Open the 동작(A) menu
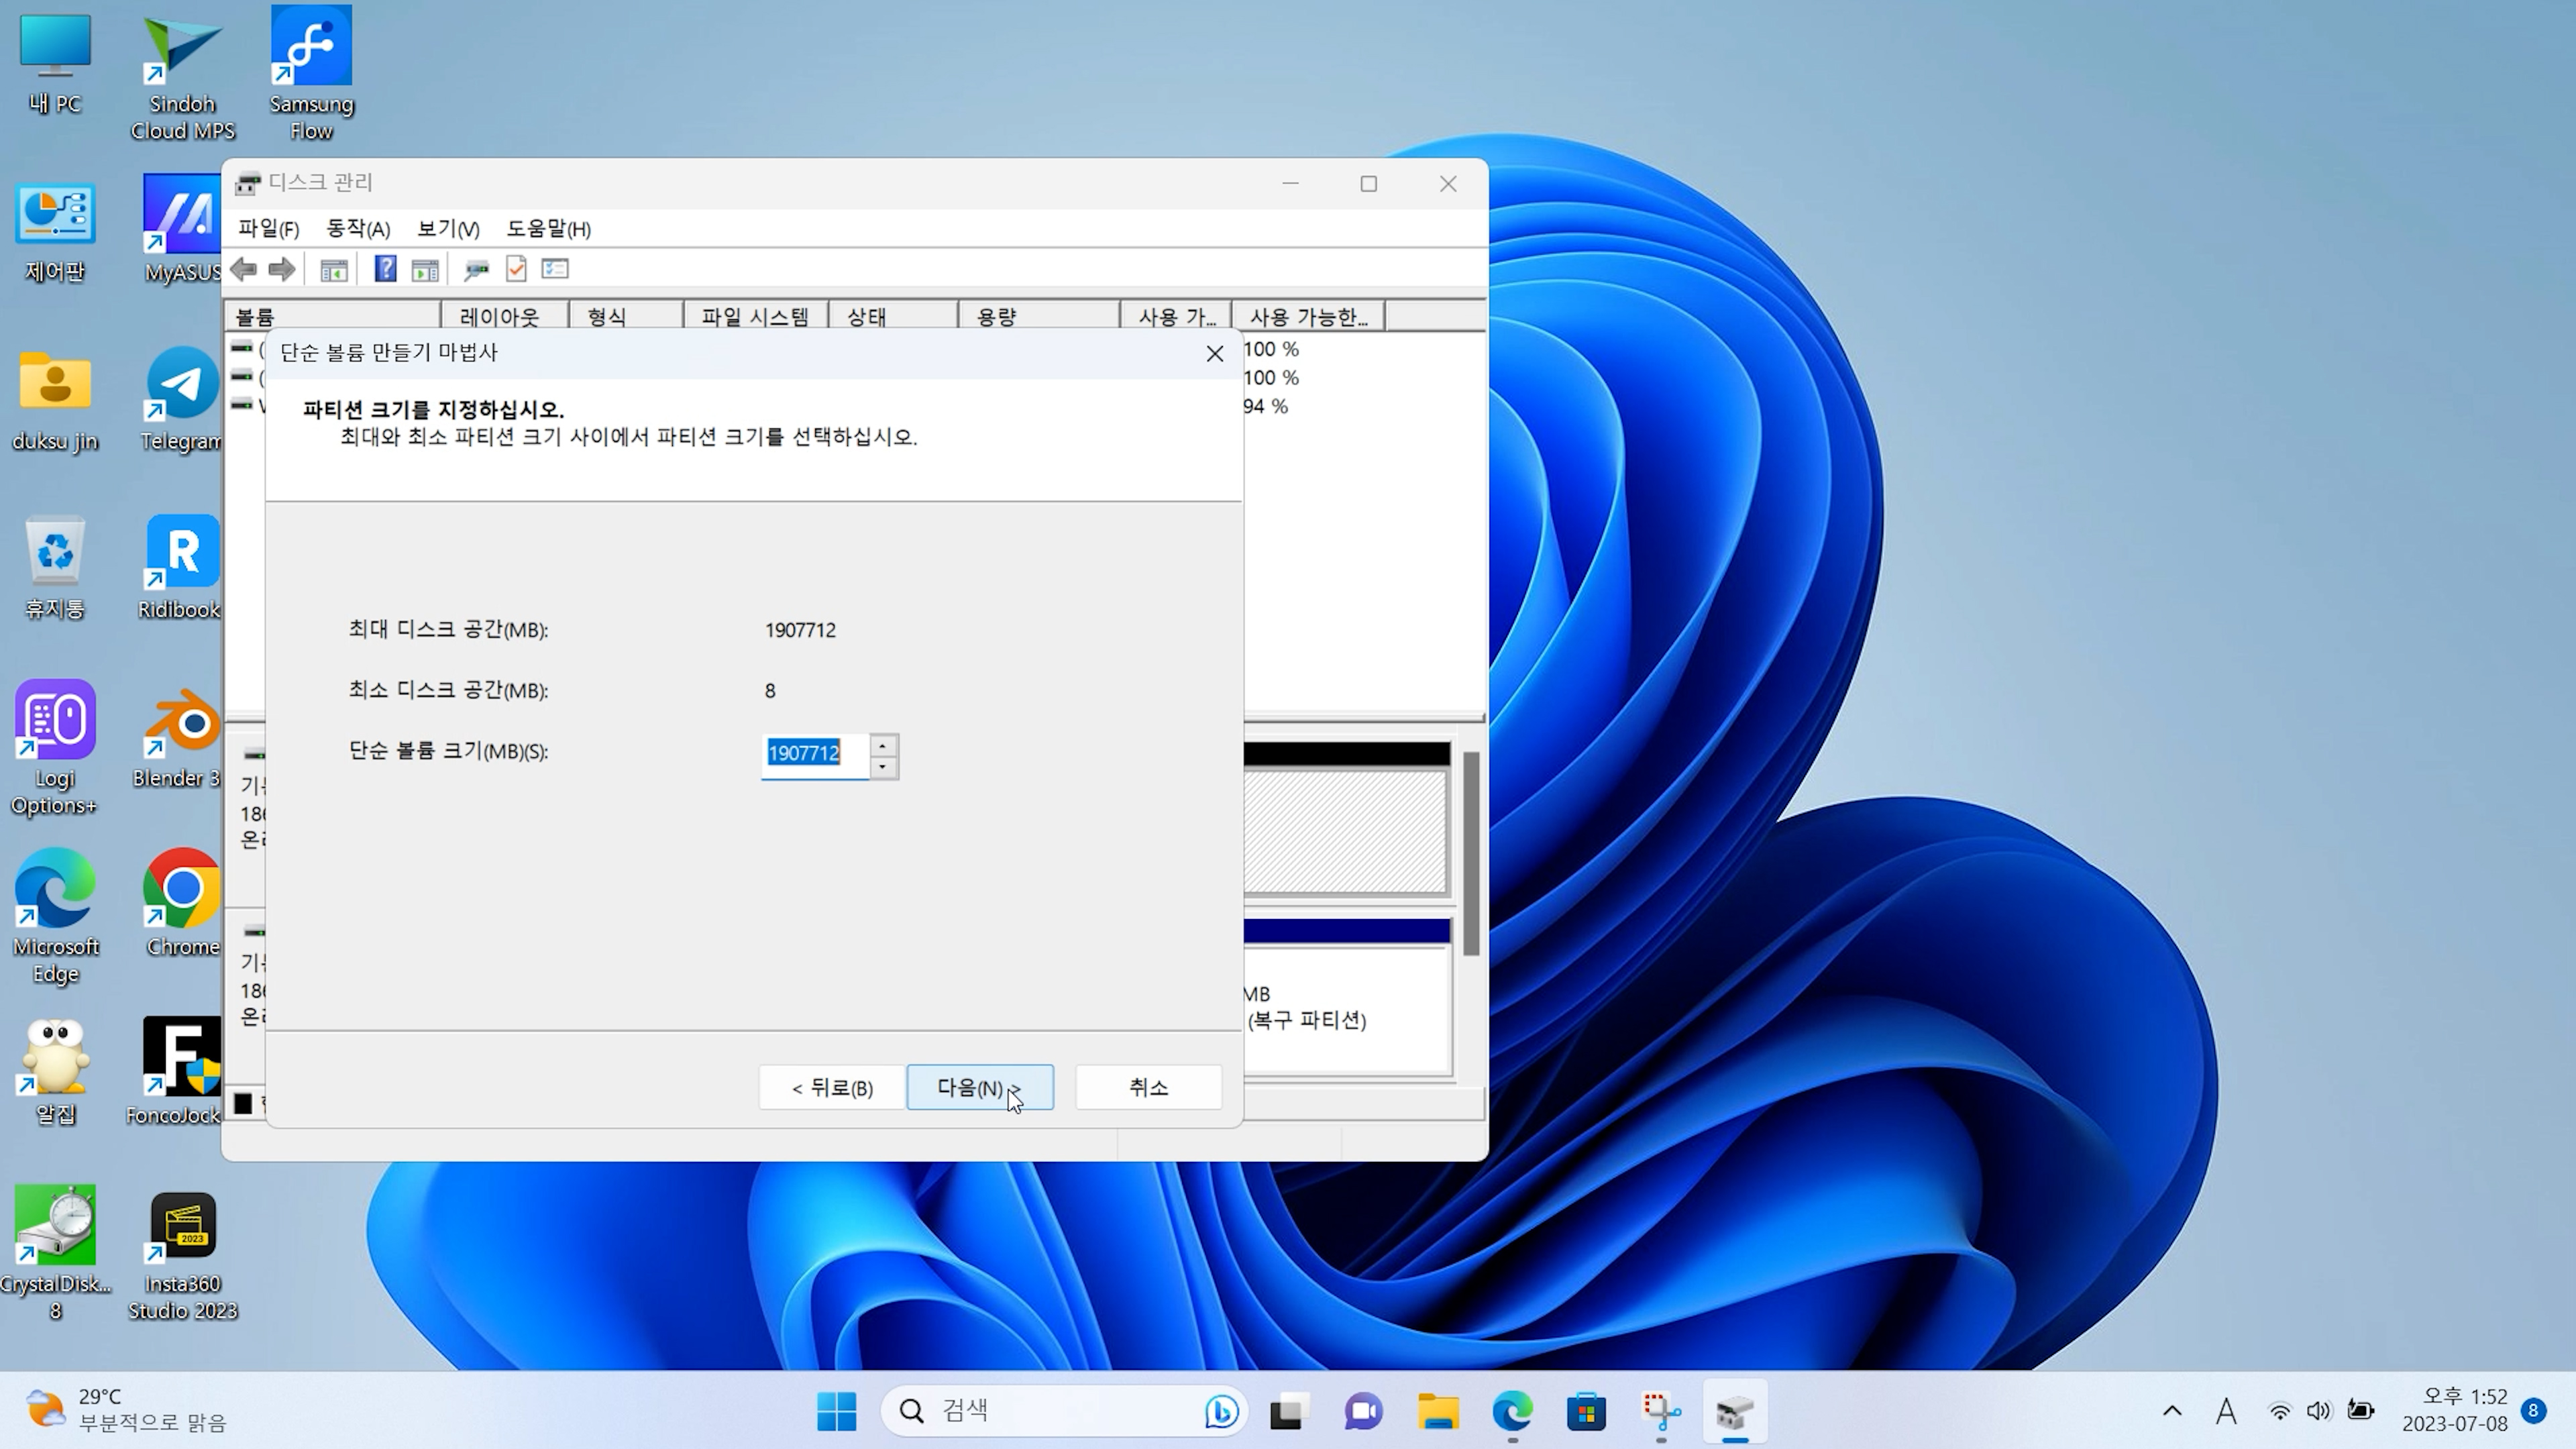Image resolution: width=2576 pixels, height=1449 pixels. click(358, 229)
